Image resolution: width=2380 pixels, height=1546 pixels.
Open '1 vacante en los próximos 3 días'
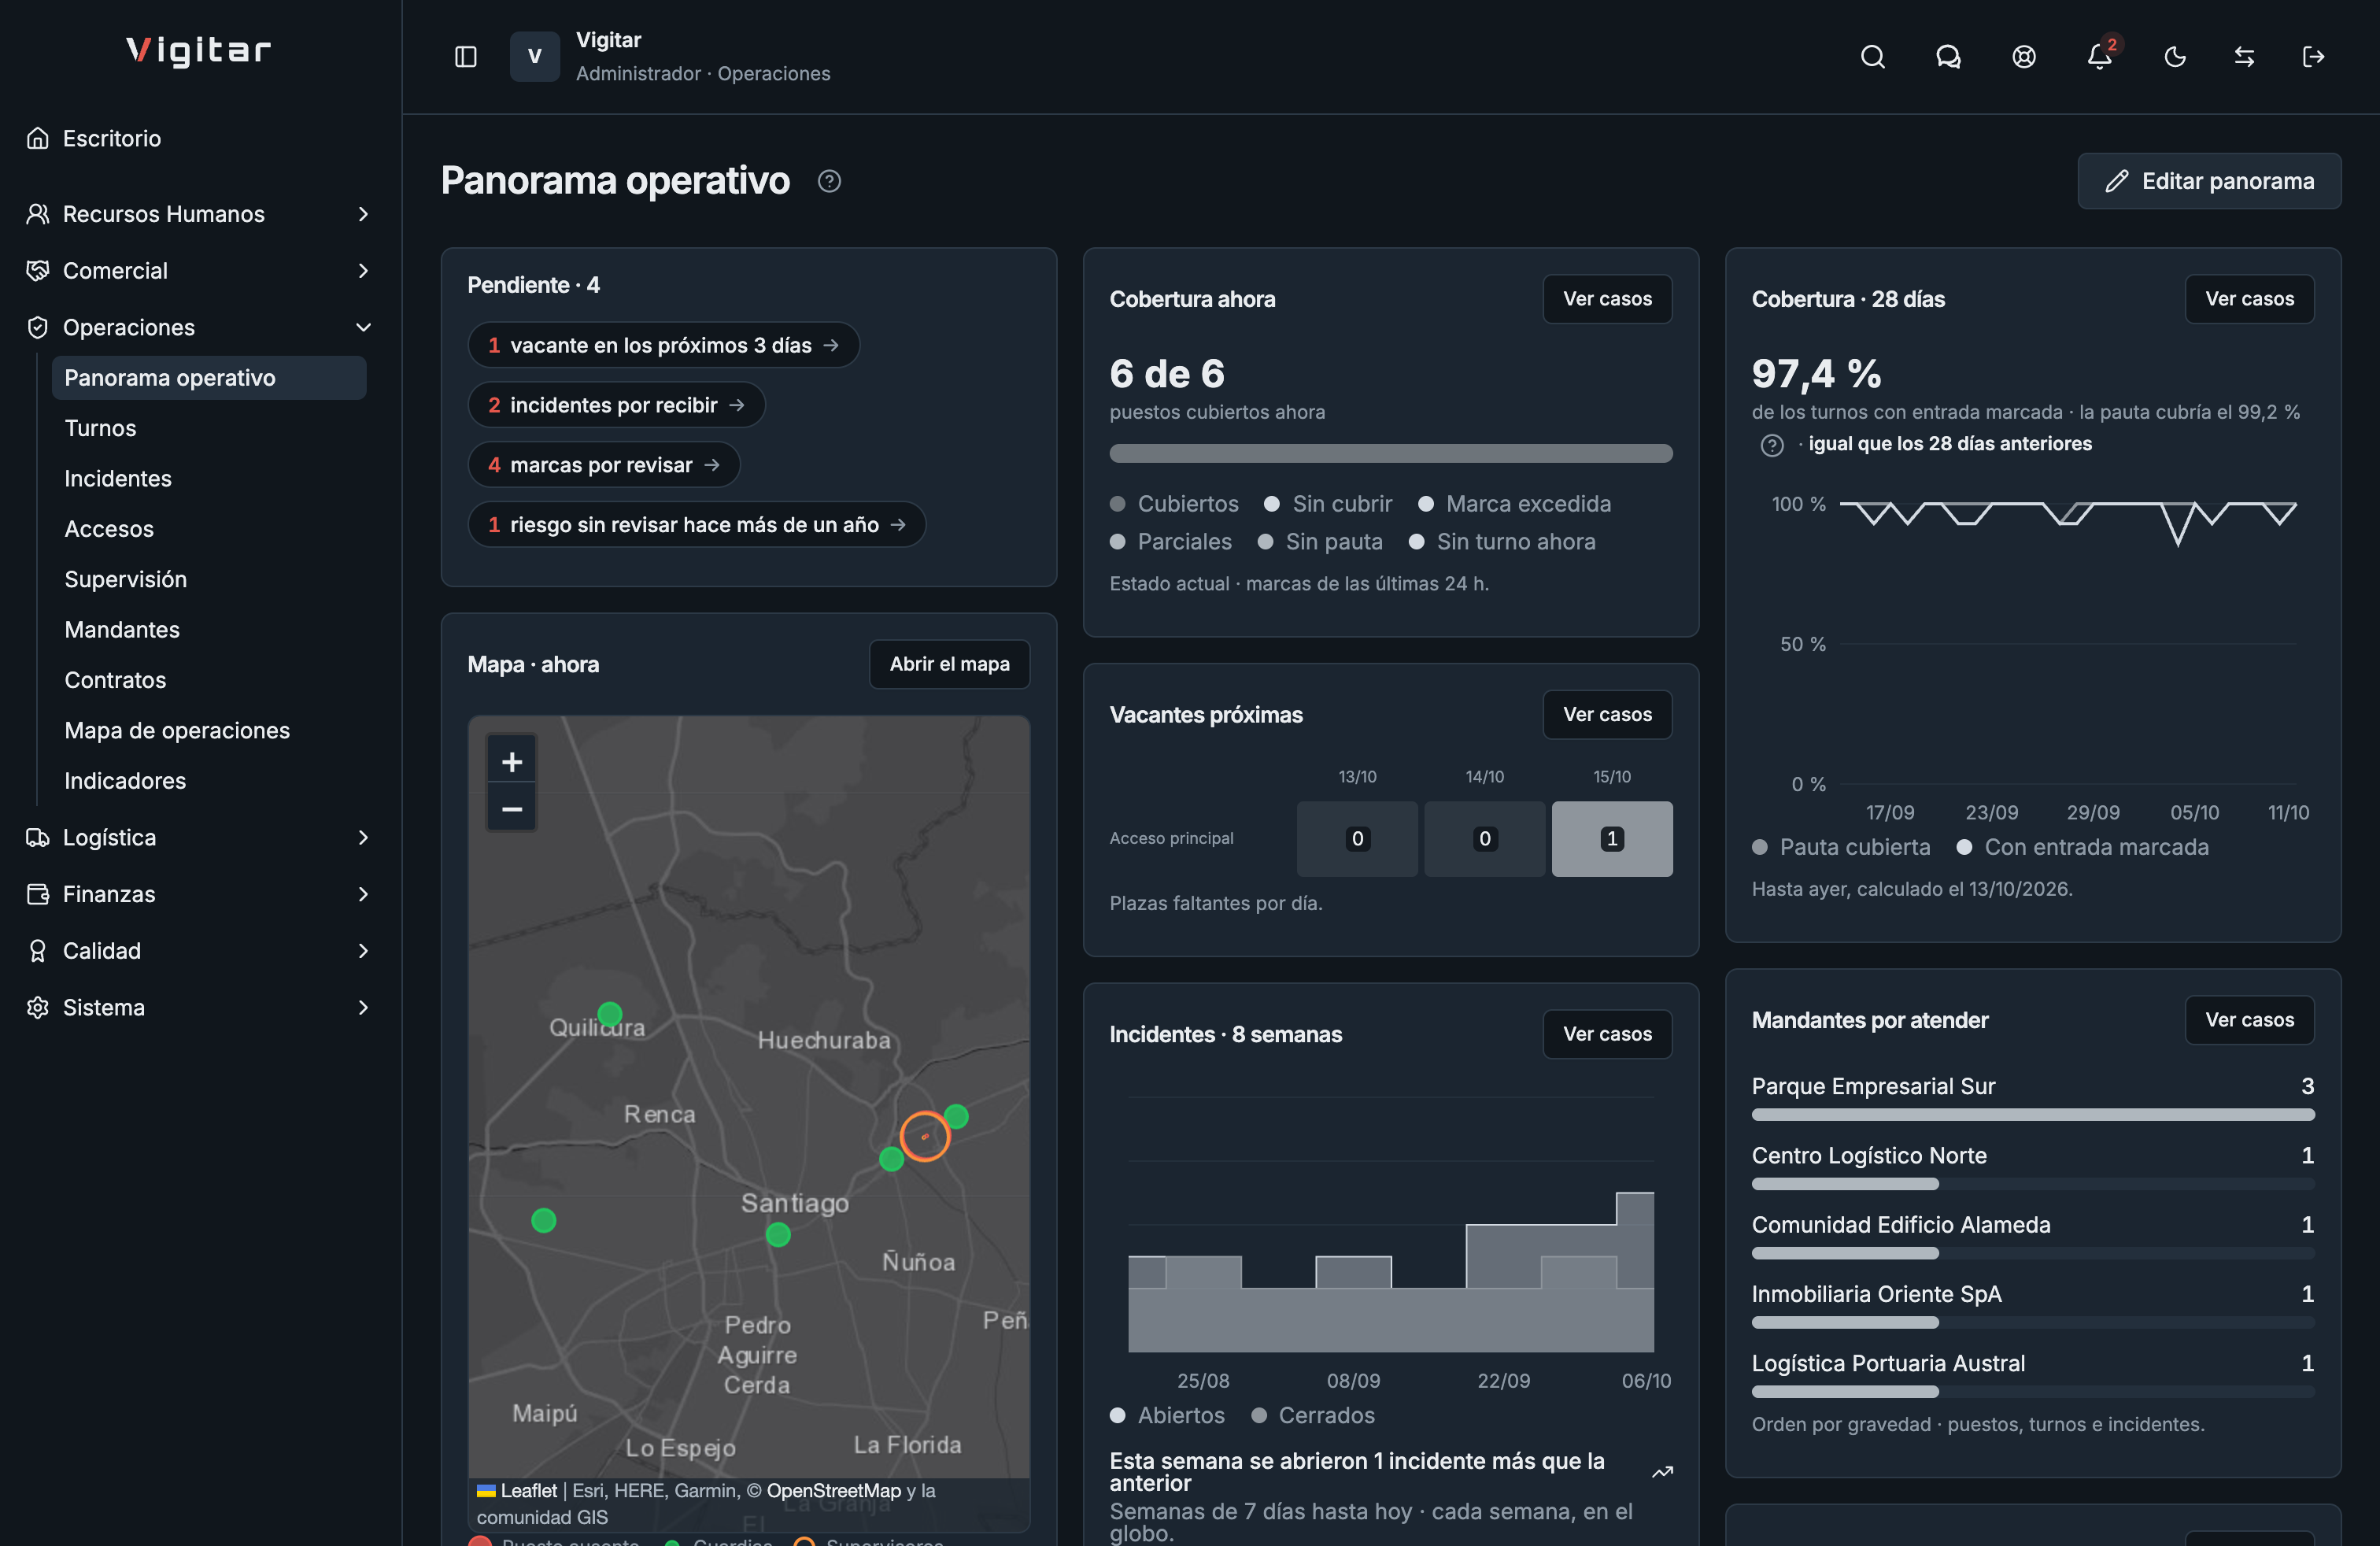click(663, 345)
